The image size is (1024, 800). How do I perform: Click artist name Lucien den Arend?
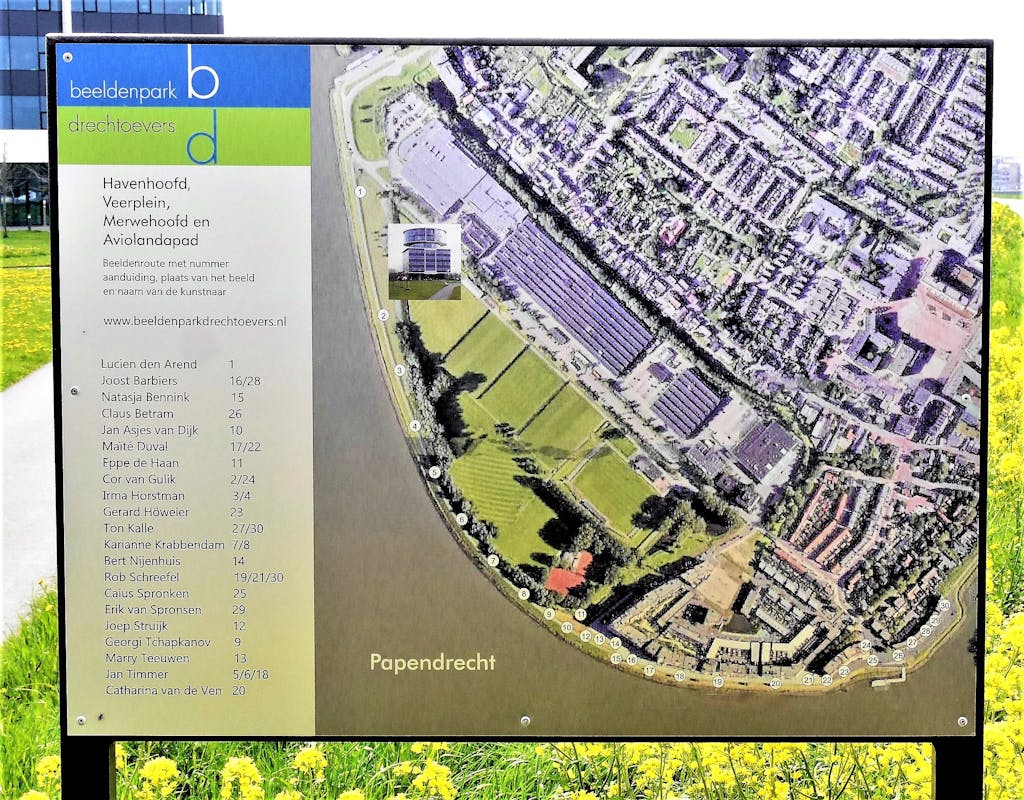coord(149,364)
